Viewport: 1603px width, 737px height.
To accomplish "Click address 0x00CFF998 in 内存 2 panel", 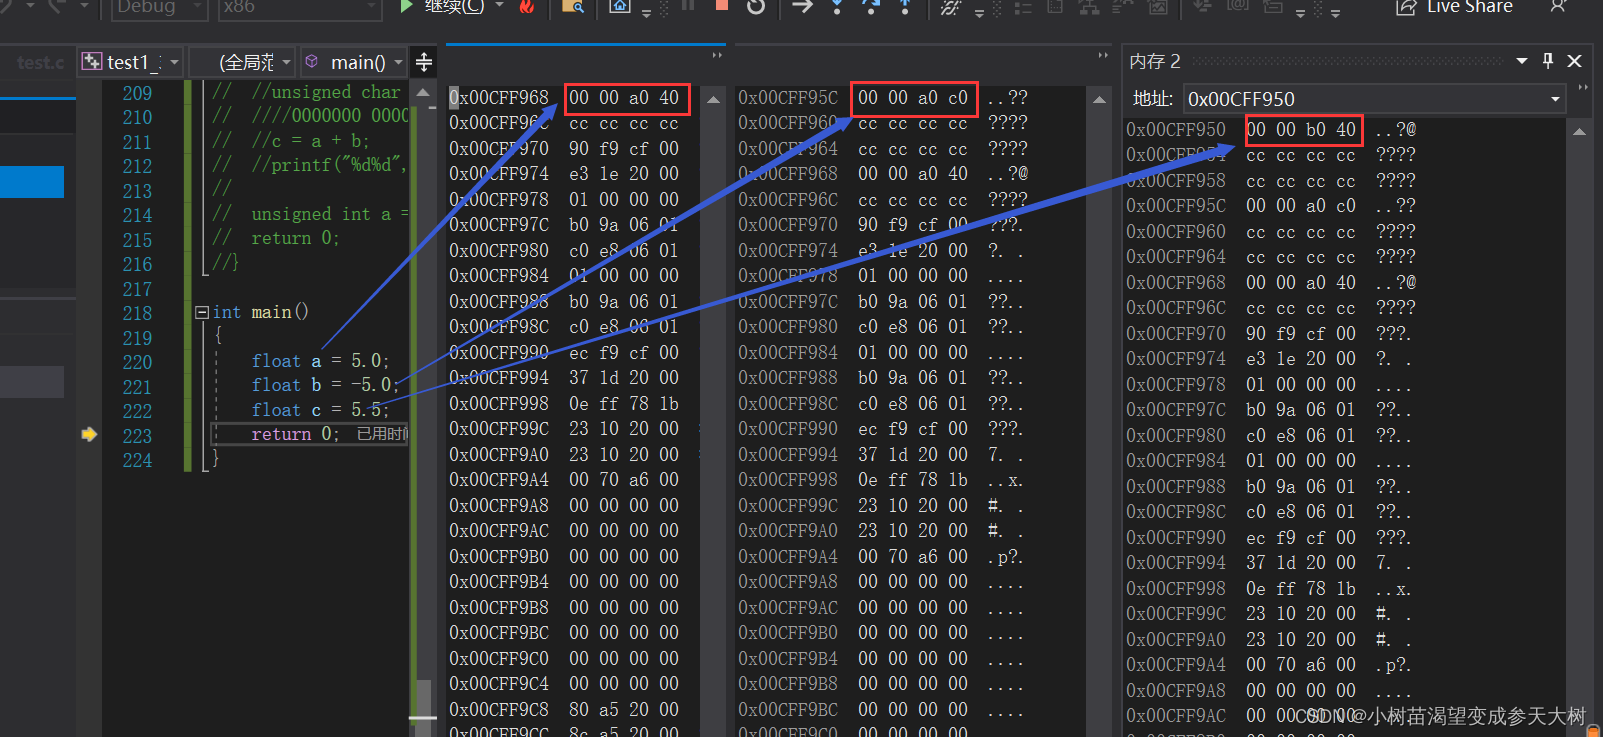I will pyautogui.click(x=1175, y=589).
